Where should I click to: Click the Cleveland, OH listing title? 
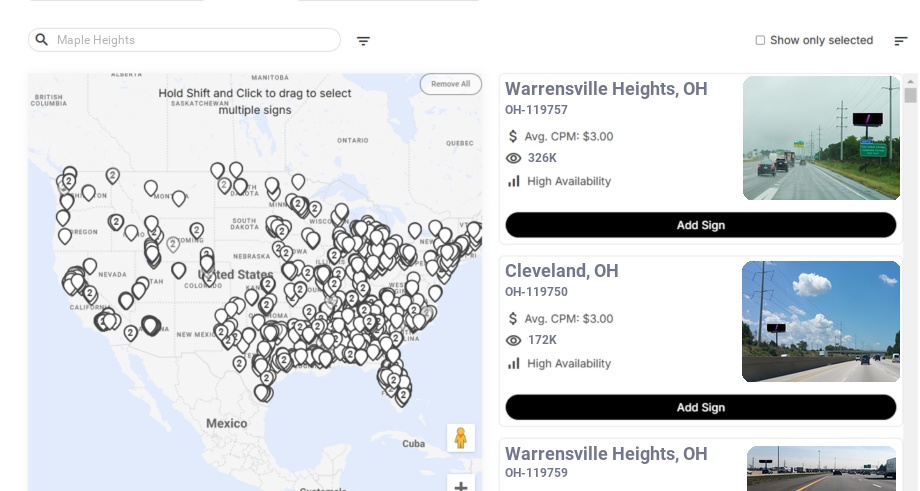pyautogui.click(x=562, y=271)
